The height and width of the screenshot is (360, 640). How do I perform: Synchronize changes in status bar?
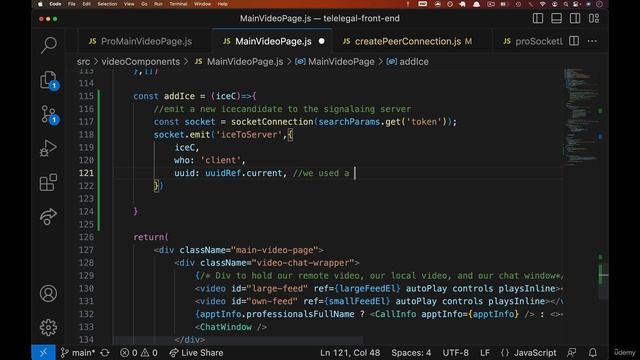pos(105,353)
